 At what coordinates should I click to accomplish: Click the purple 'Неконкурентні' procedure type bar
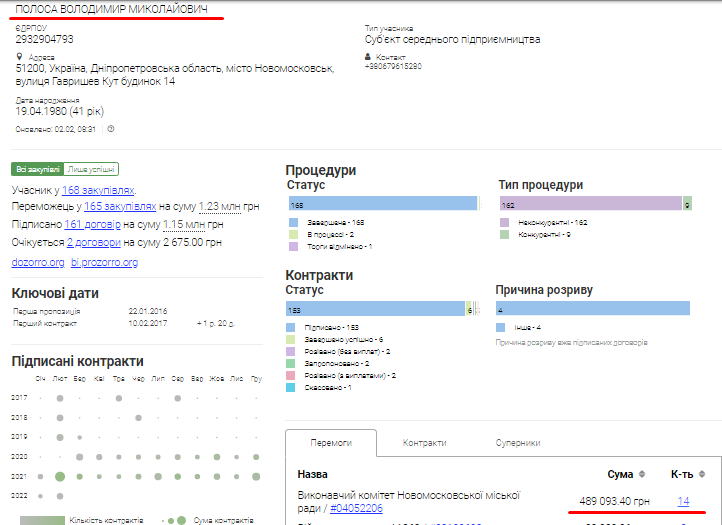[x=590, y=204]
